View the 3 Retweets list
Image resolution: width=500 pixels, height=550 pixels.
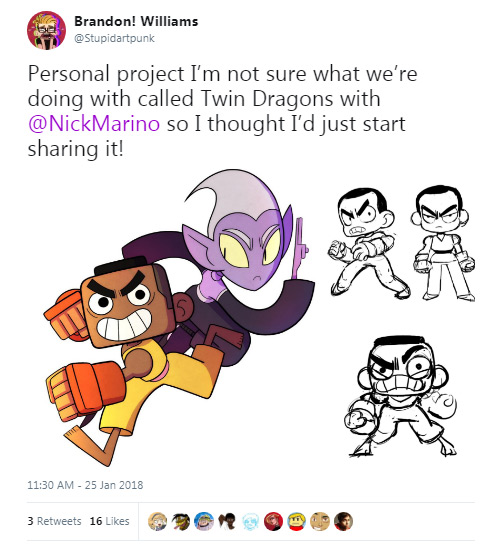coord(54,521)
